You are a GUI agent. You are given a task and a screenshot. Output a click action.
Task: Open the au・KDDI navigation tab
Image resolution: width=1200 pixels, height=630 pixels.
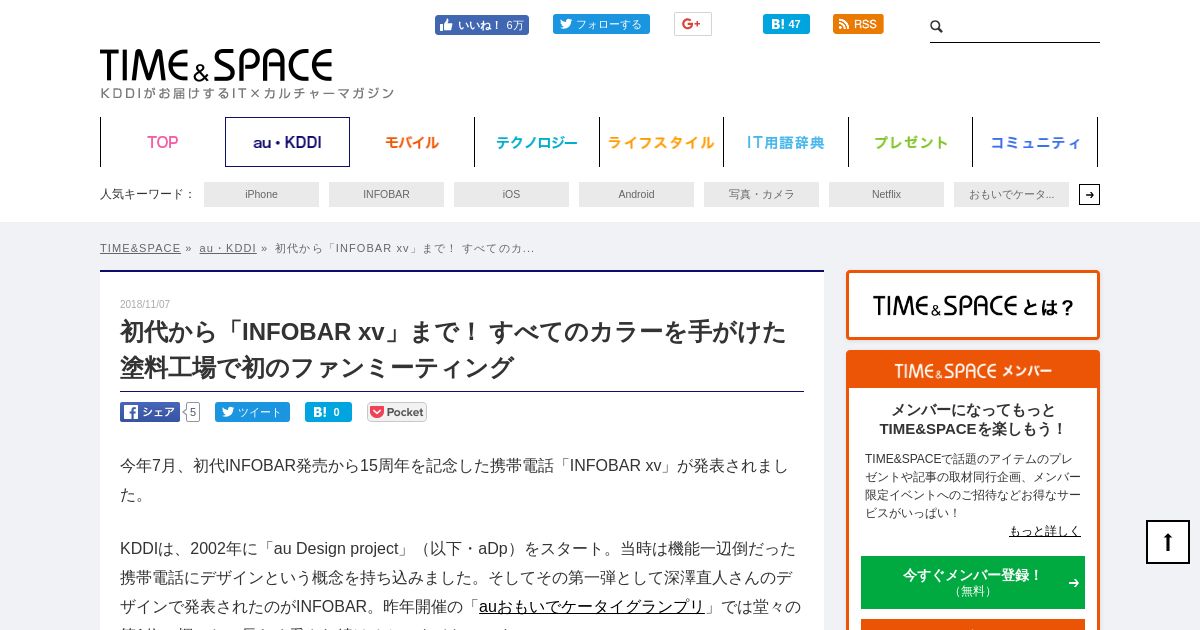point(287,142)
